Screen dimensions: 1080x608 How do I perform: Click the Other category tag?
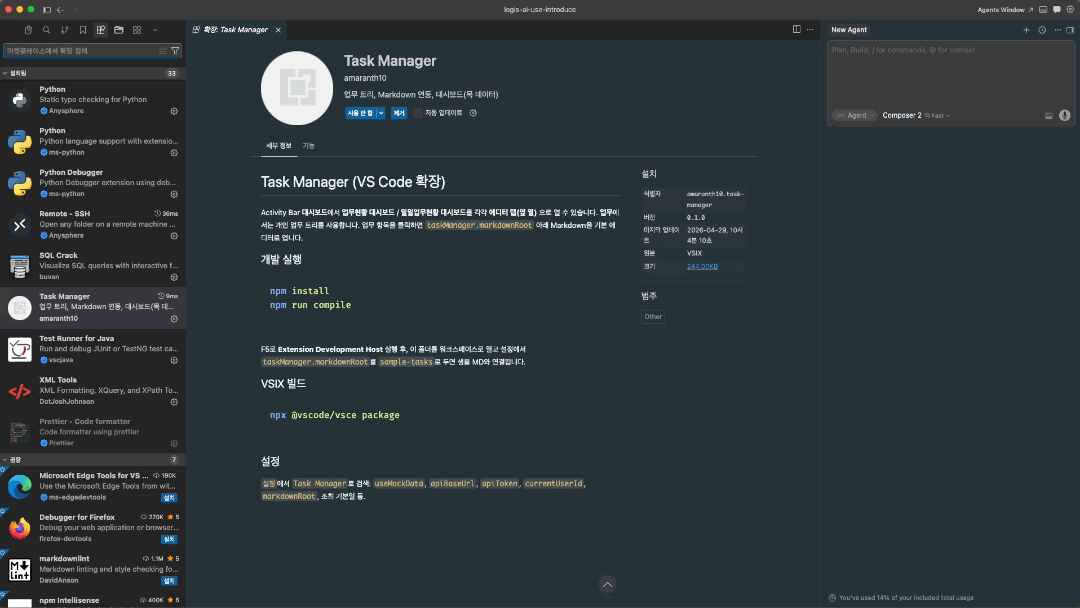[653, 317]
